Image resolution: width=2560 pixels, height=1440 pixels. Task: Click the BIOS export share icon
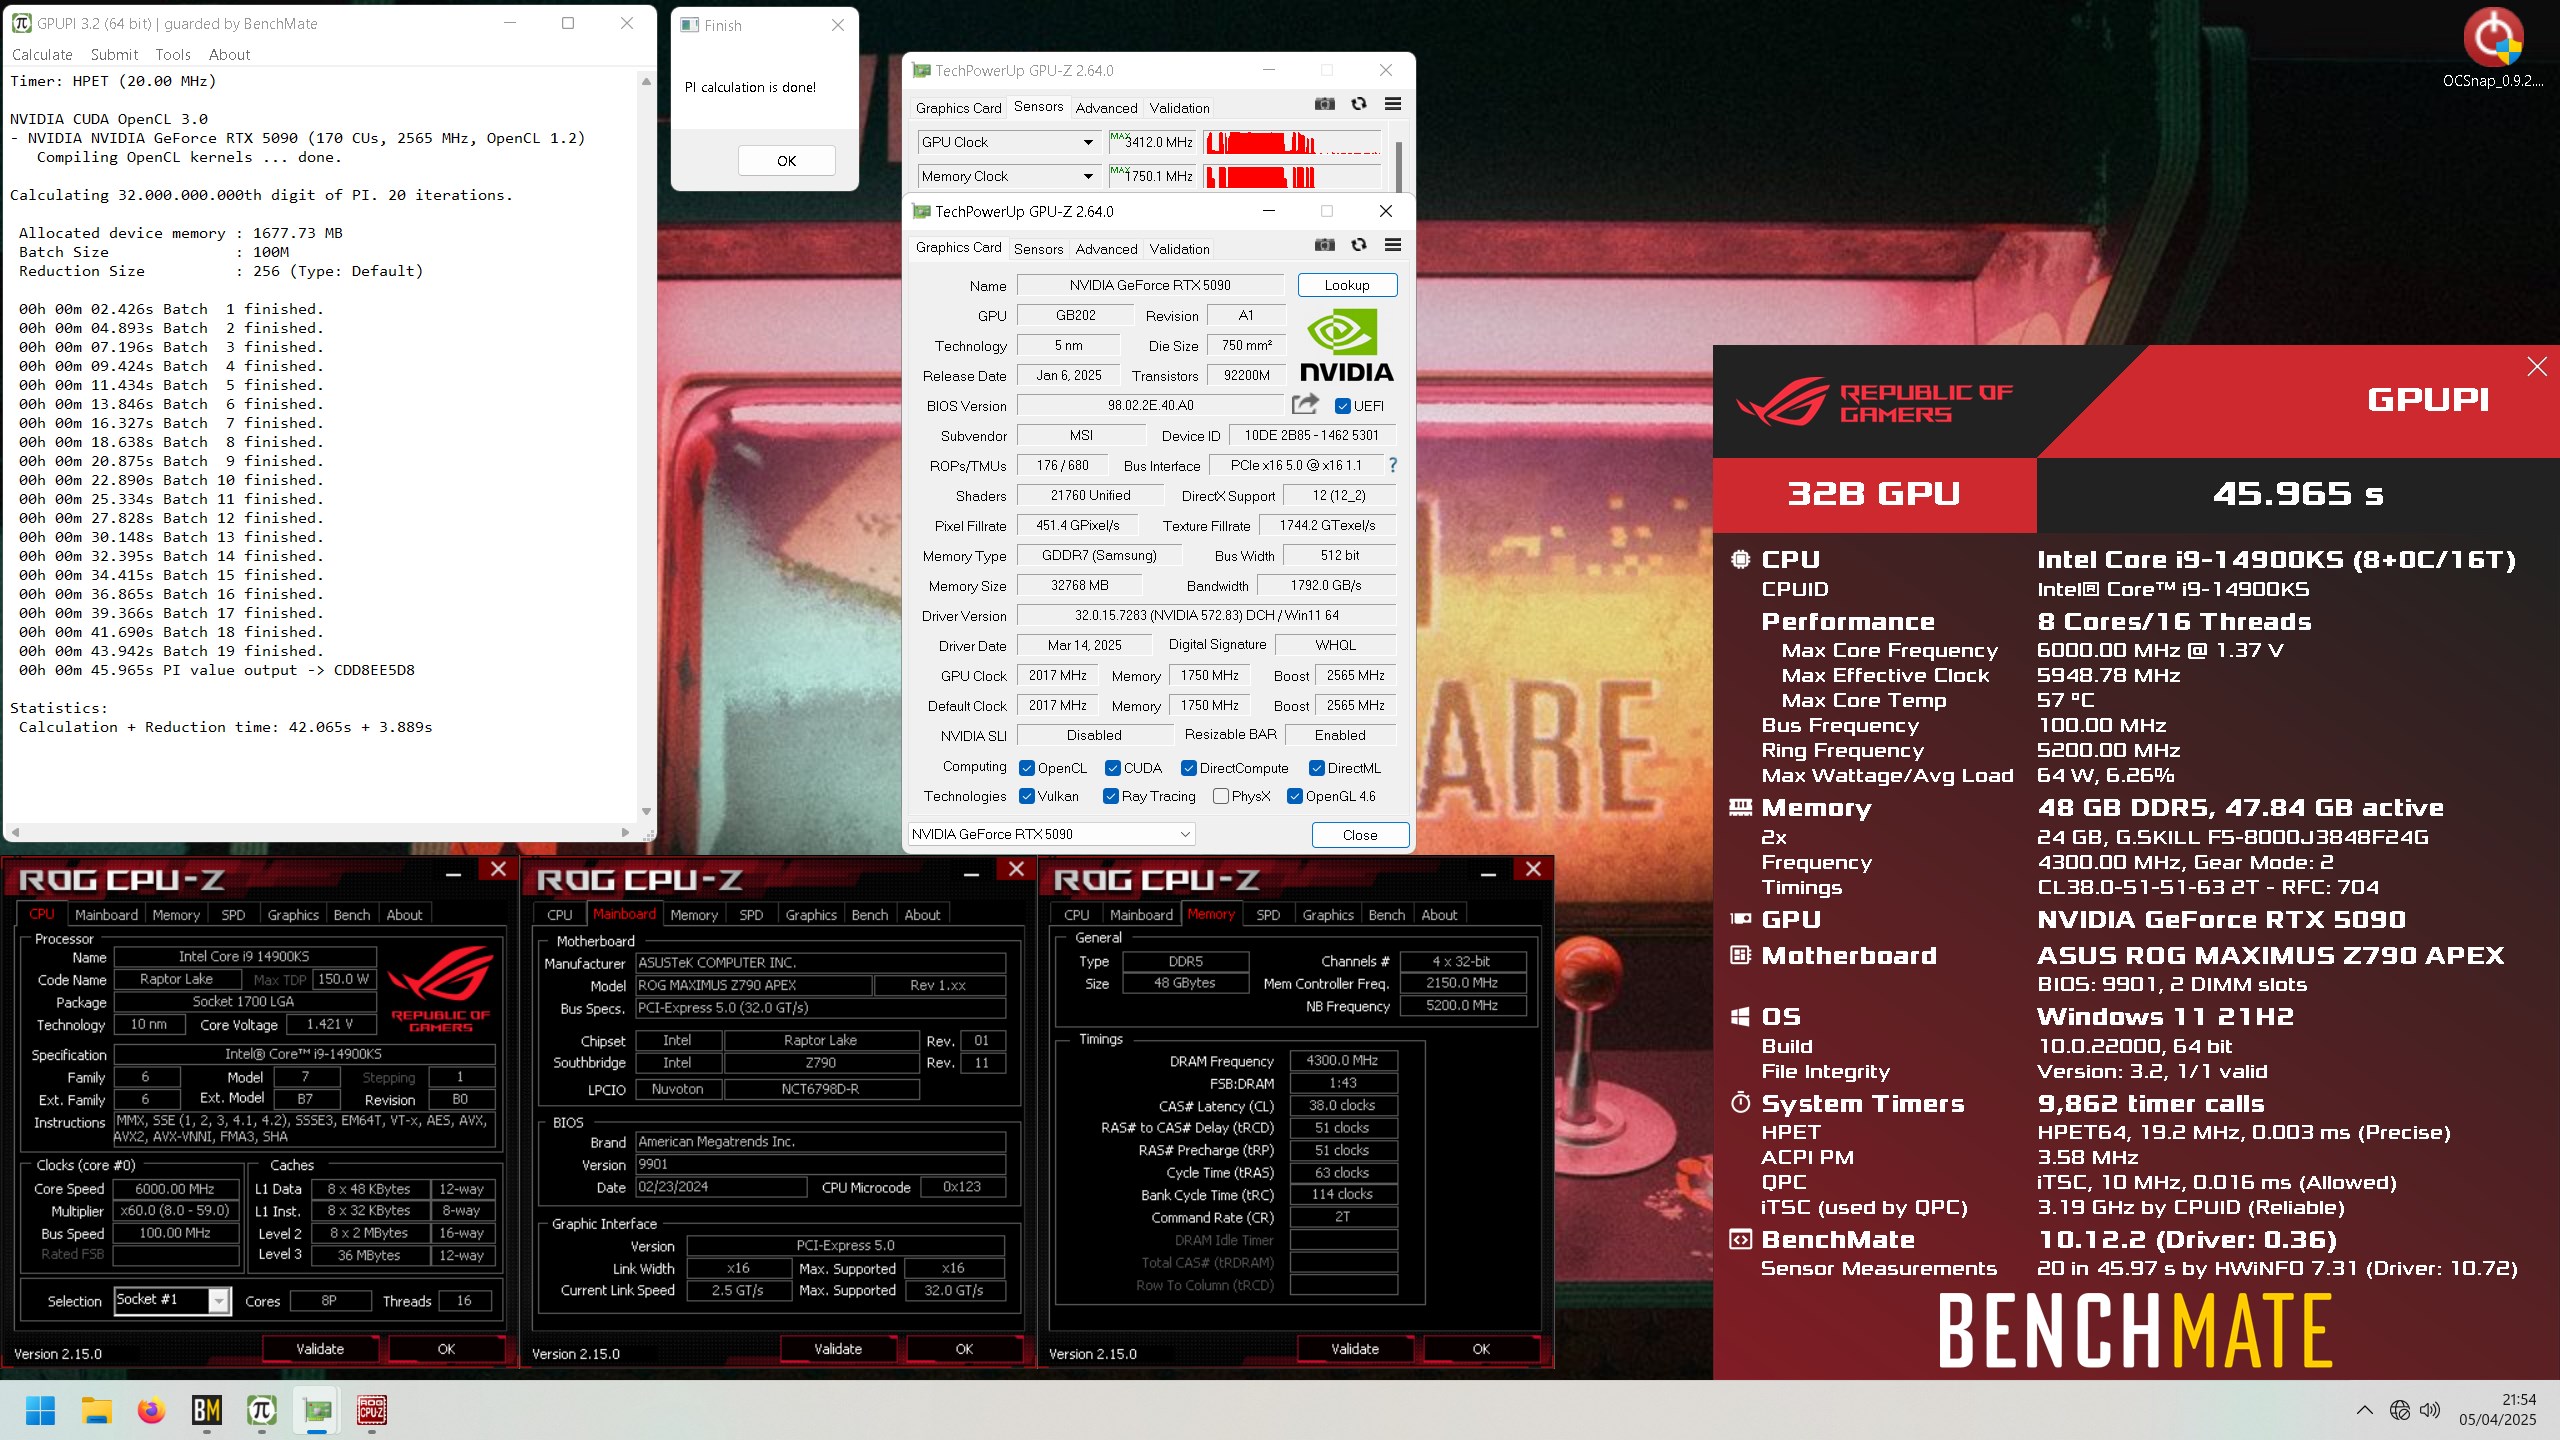point(1305,404)
